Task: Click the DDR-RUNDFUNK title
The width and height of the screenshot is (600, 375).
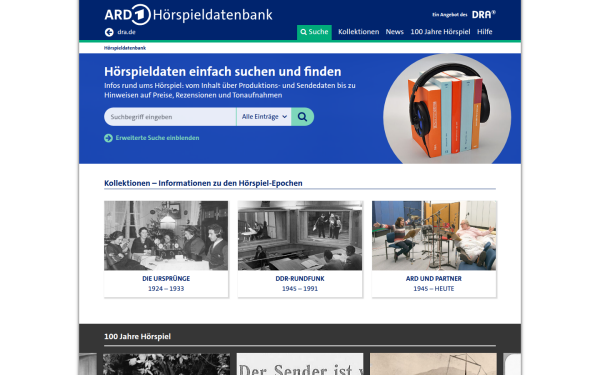Action: point(300,279)
